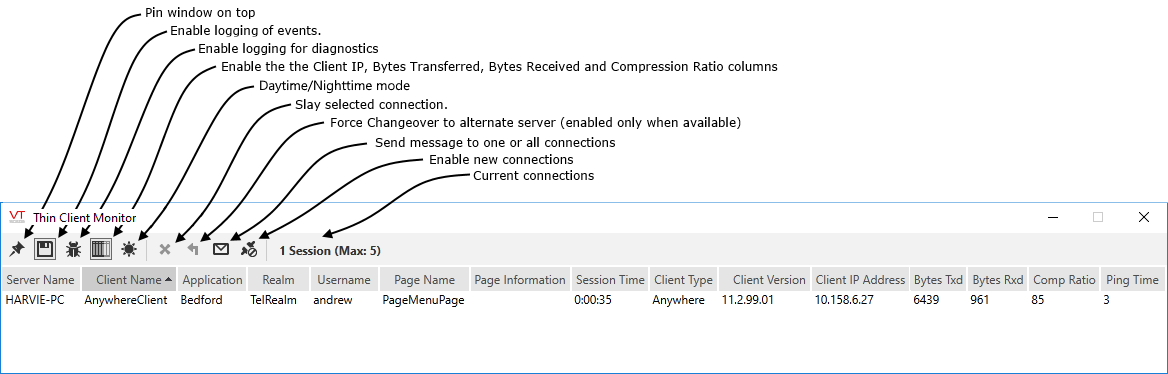Click the 'Anywhere' client type cell
This screenshot has height=374, width=1168.
pos(679,300)
